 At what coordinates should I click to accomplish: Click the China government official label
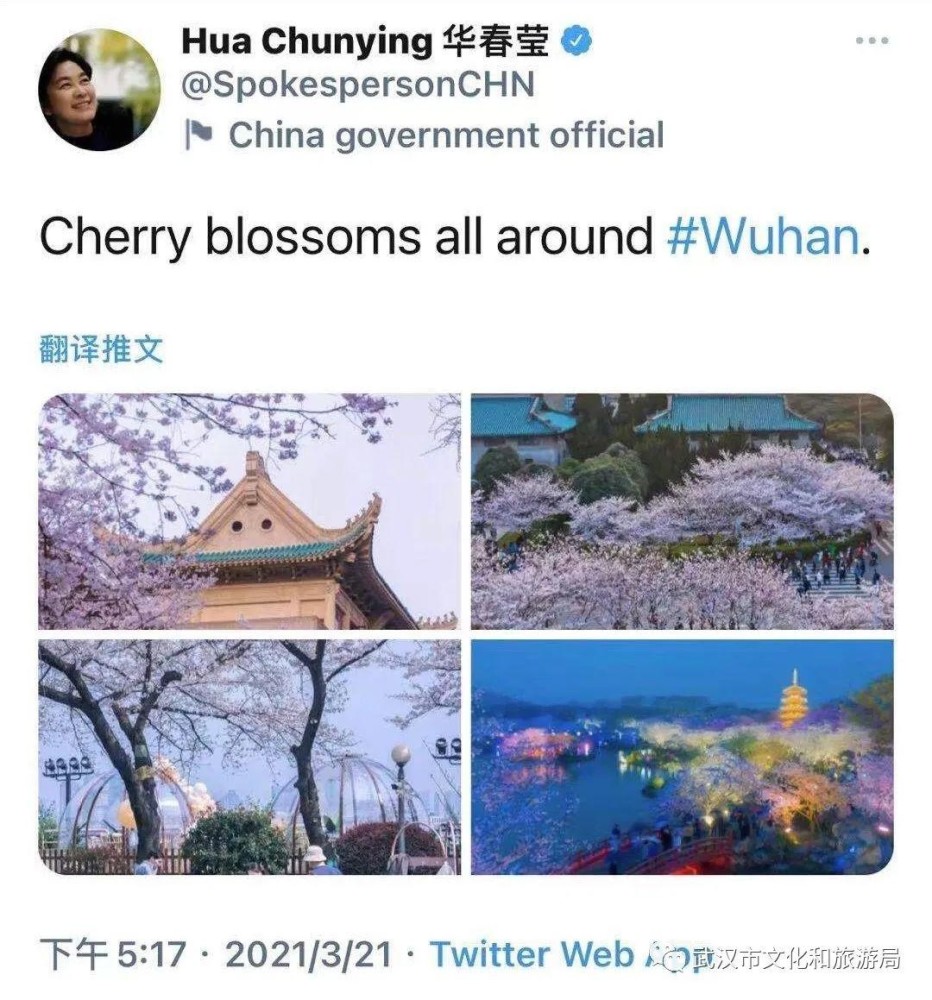446,135
